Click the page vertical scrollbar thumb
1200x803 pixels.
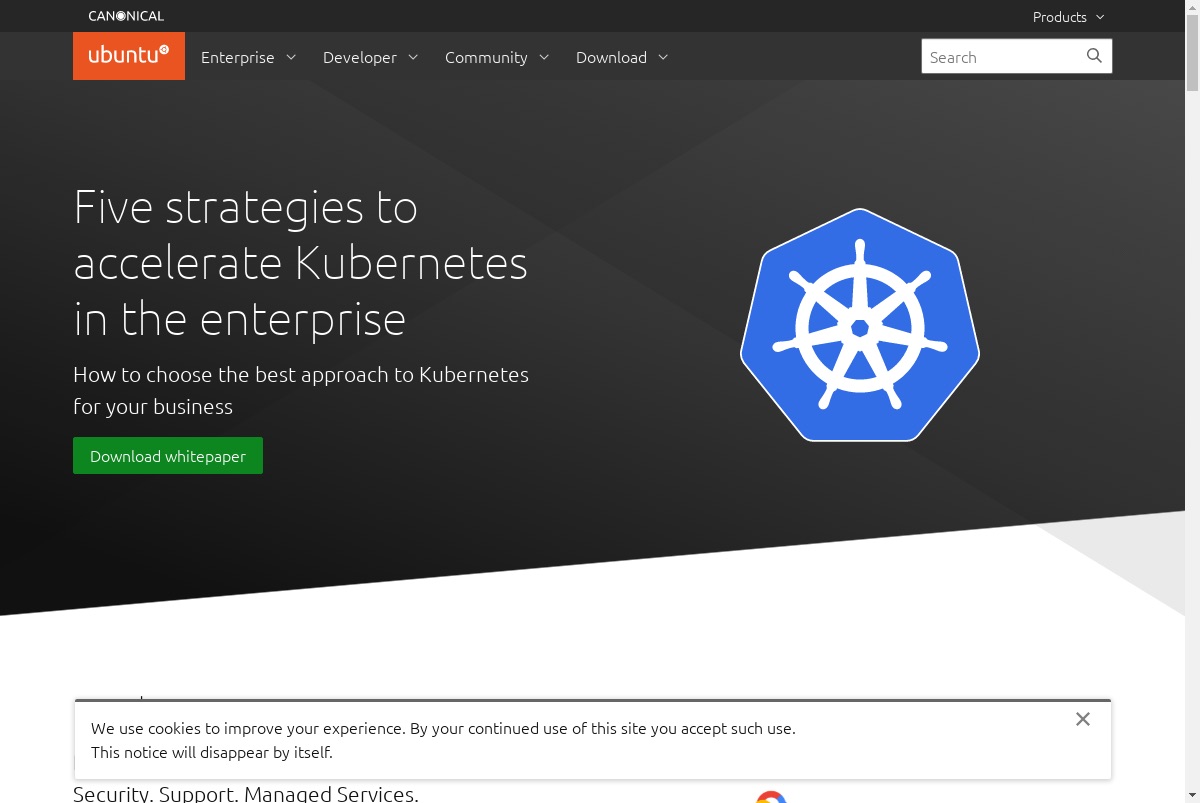[x=1192, y=52]
